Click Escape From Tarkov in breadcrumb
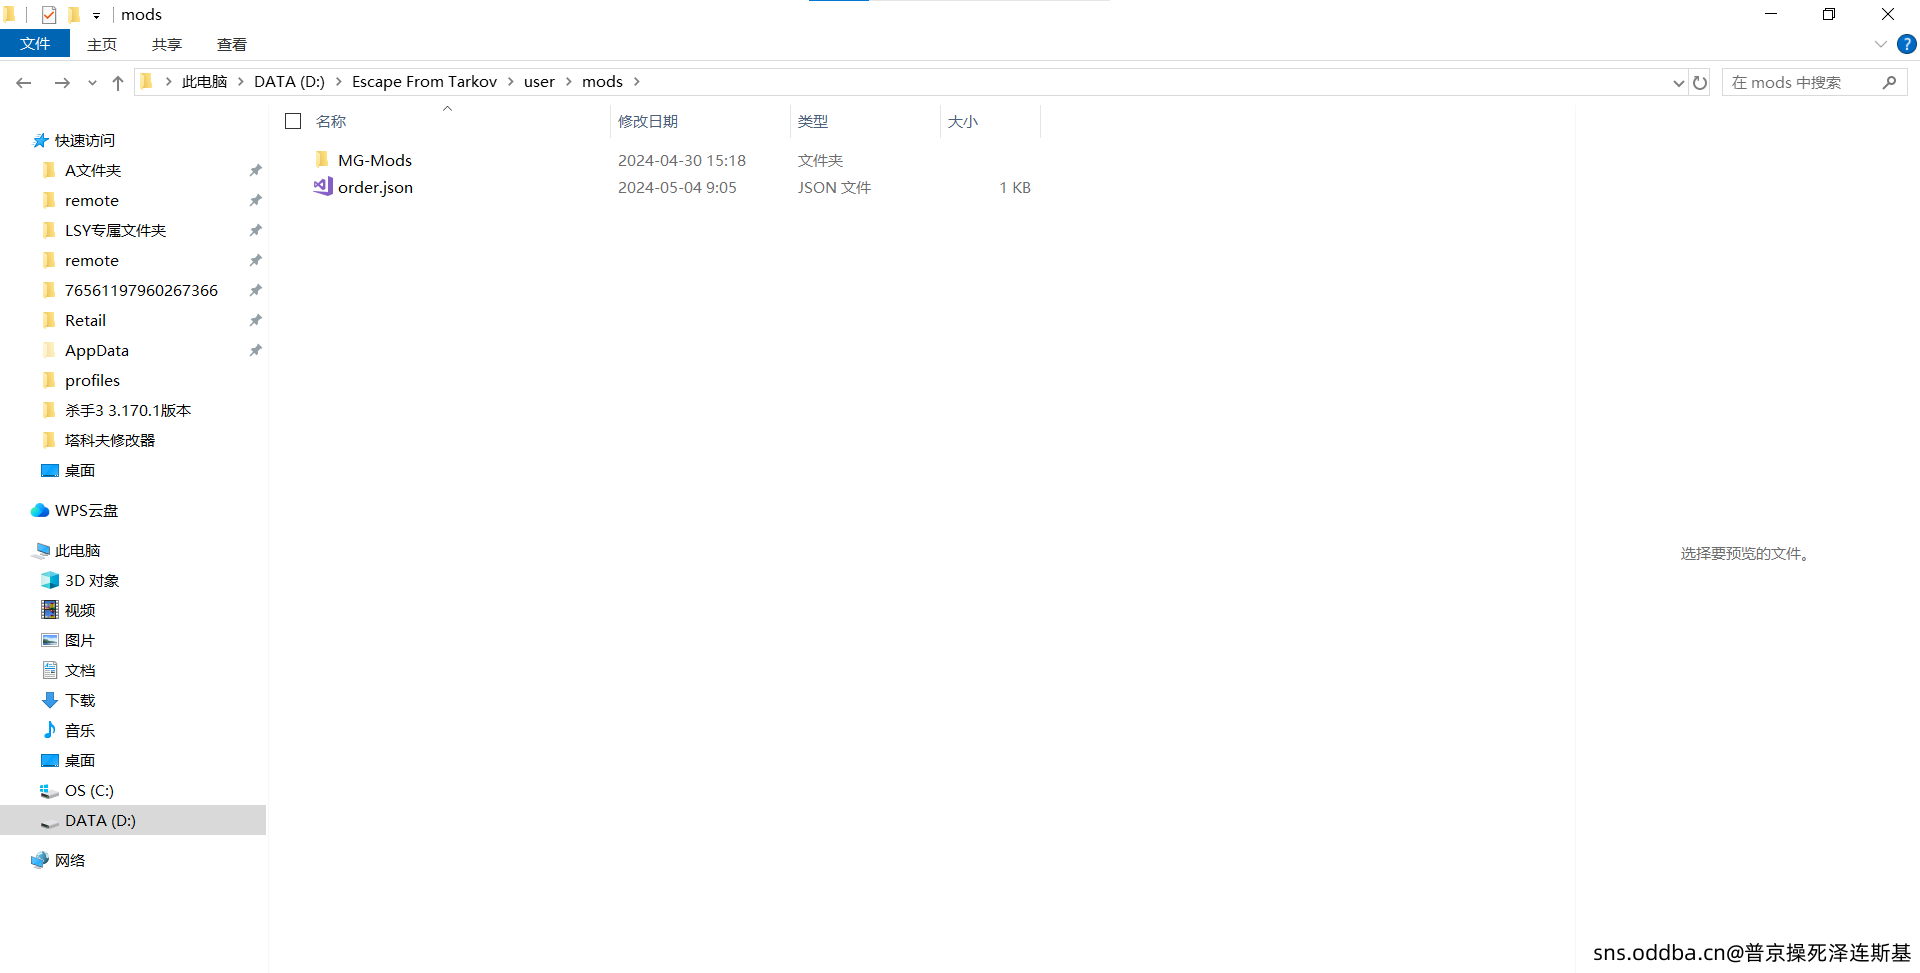 [424, 82]
